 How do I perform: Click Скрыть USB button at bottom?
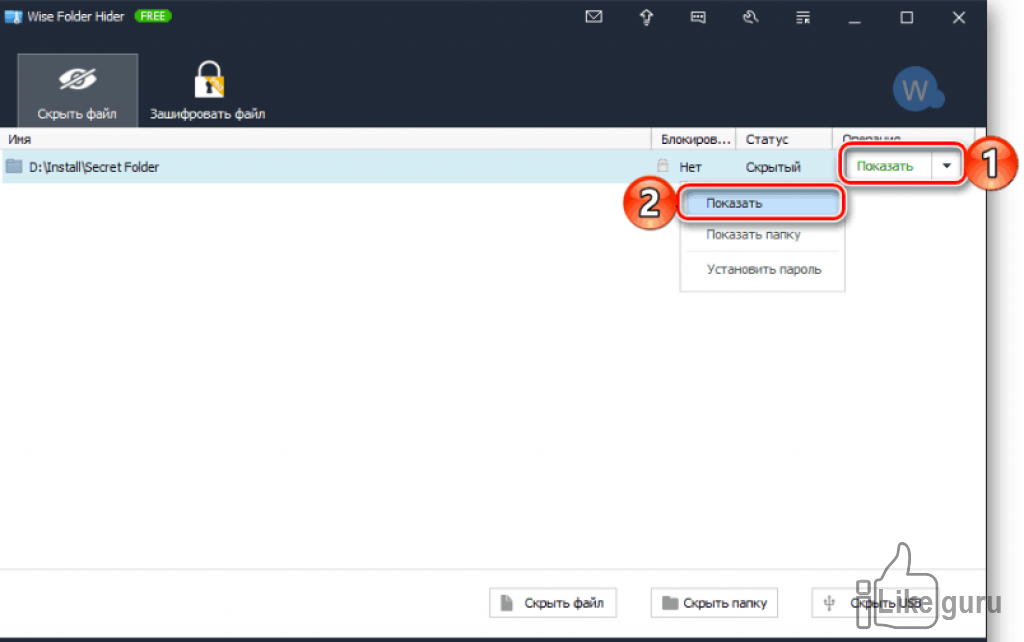(875, 602)
